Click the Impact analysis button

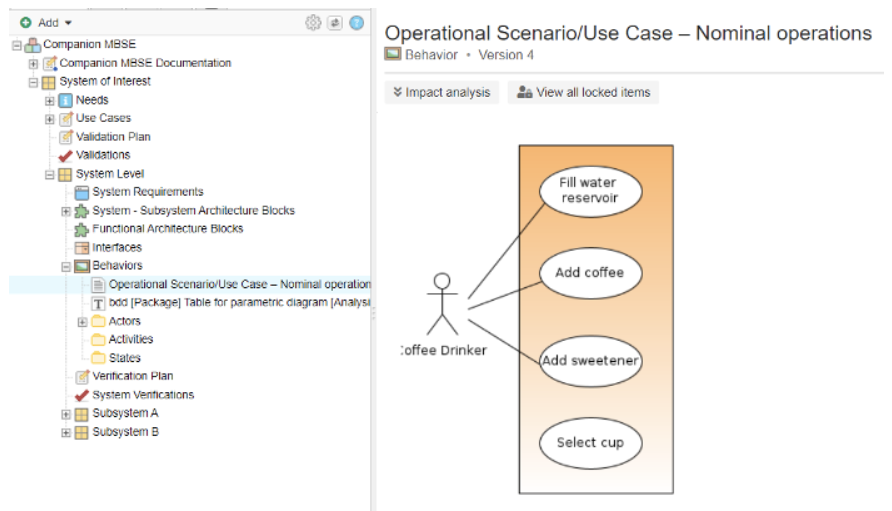(x=442, y=92)
